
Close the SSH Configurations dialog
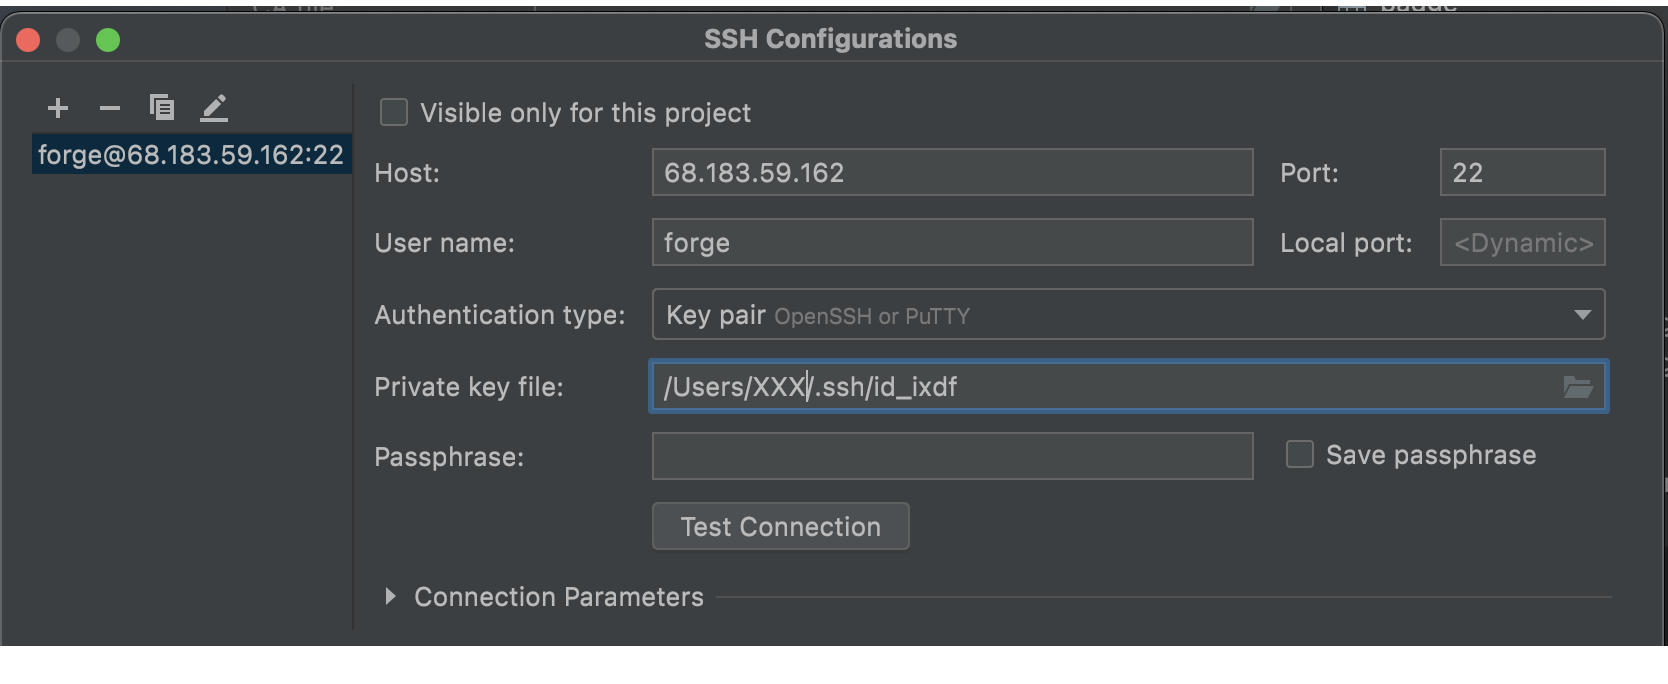coord(28,40)
